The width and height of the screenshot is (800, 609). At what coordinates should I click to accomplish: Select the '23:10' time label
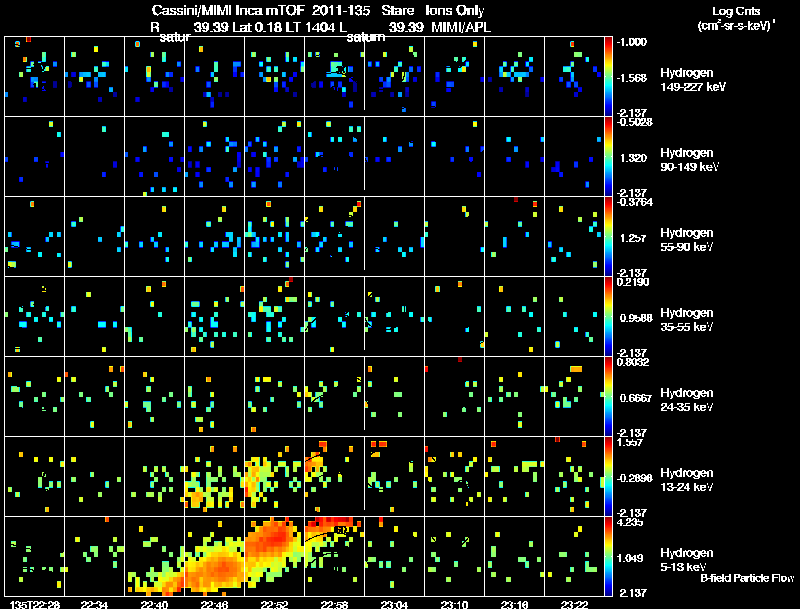point(454,604)
